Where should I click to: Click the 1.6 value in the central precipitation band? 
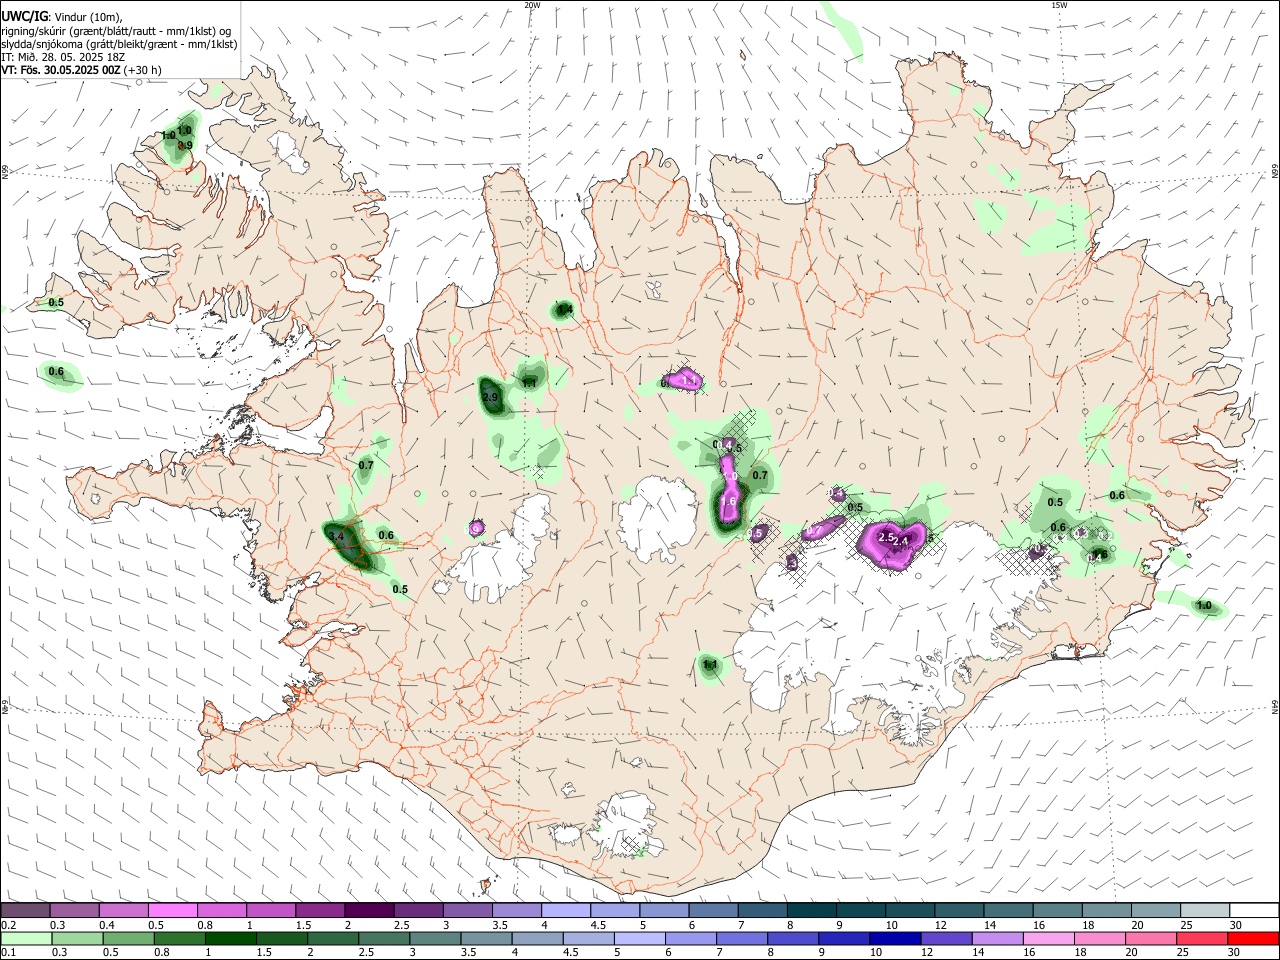pyautogui.click(x=729, y=501)
